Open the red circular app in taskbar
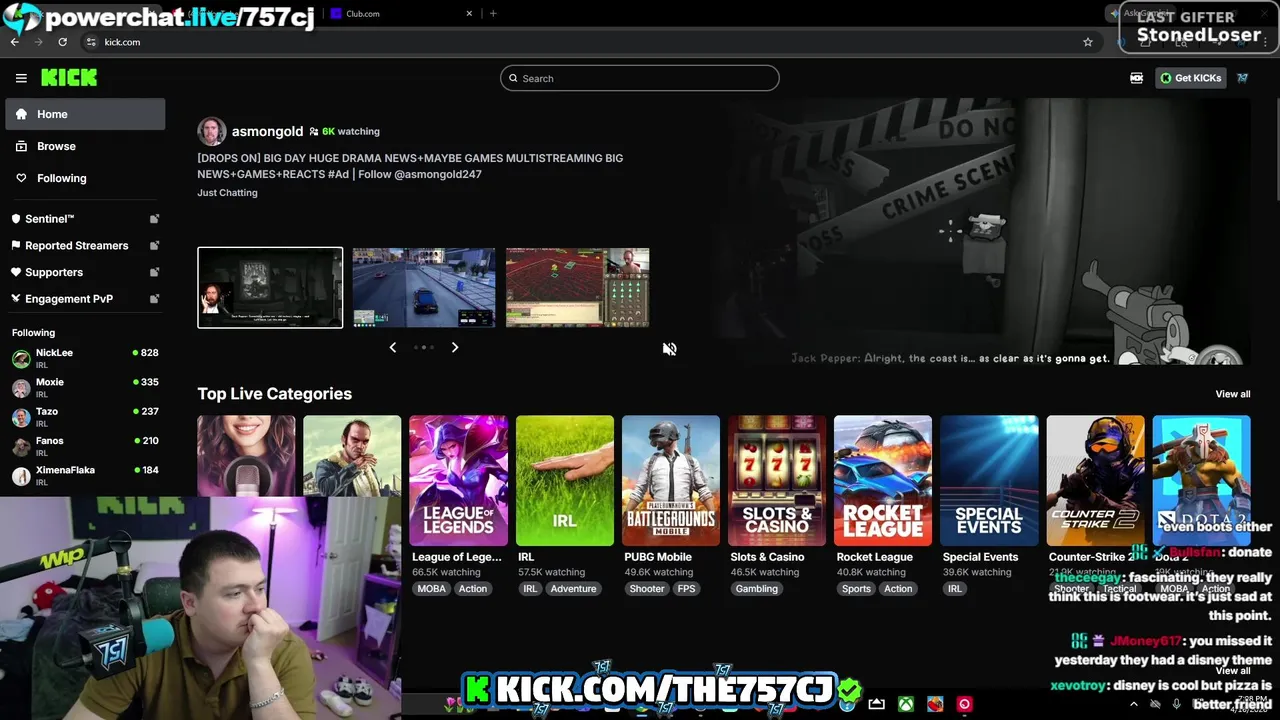1280x720 pixels. pos(965,704)
